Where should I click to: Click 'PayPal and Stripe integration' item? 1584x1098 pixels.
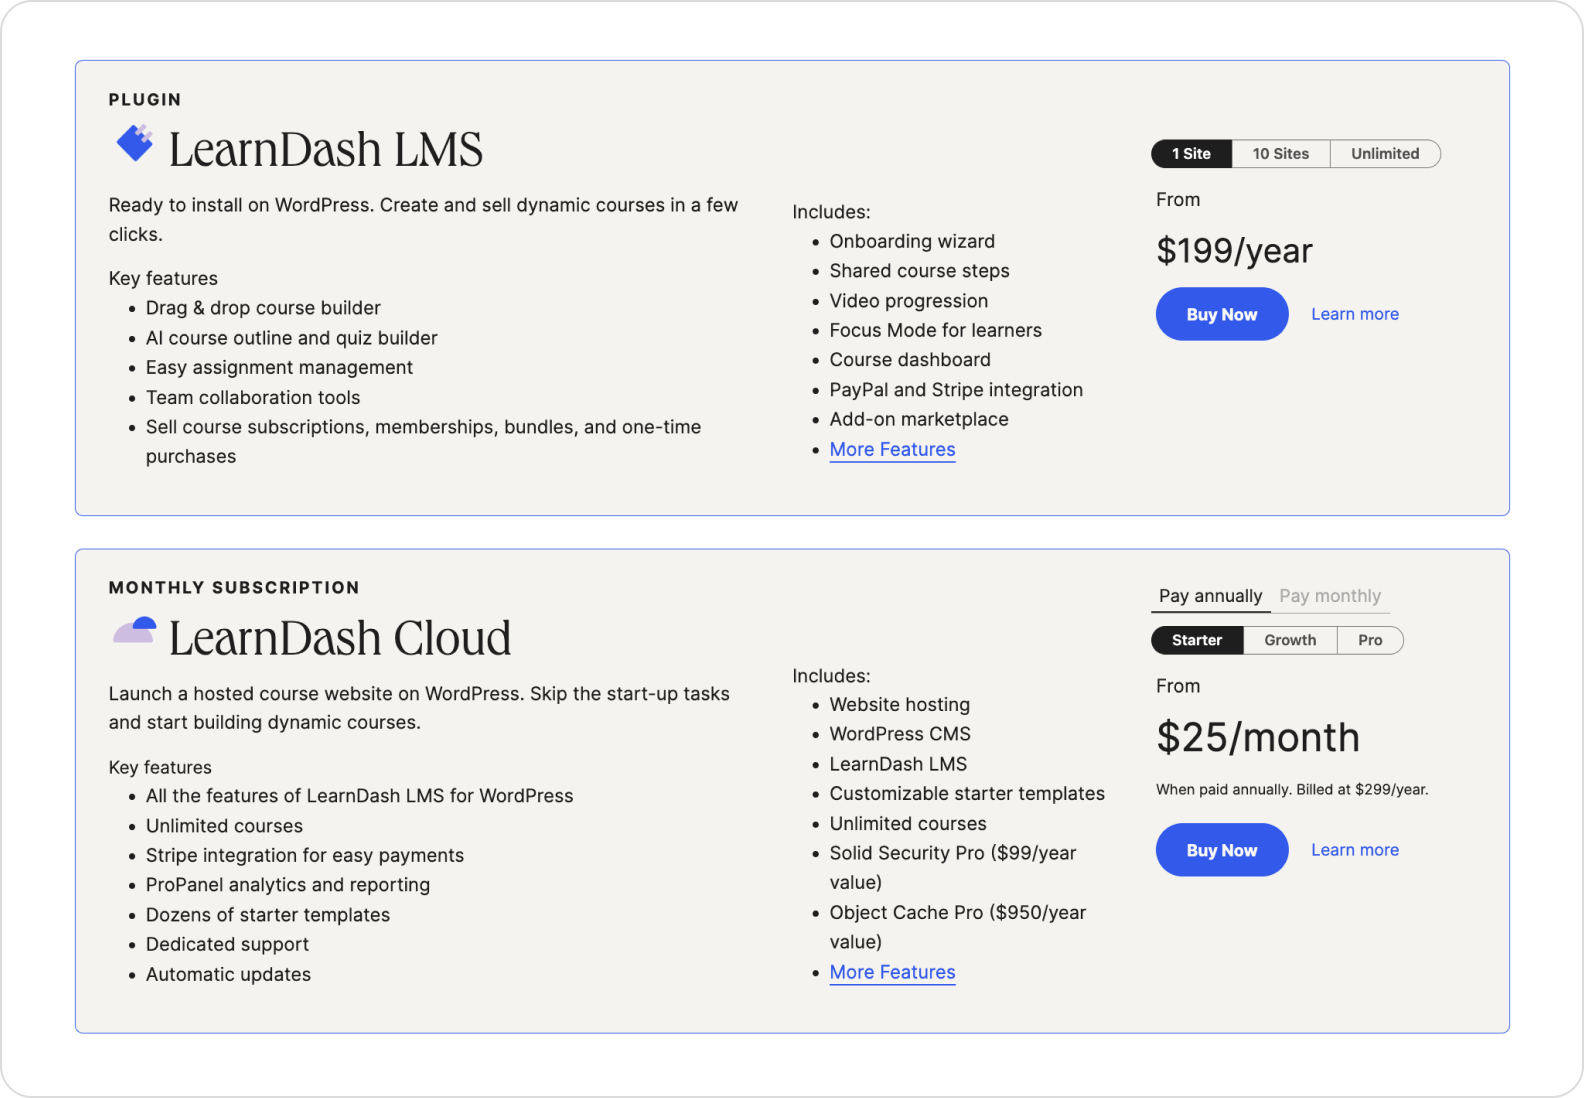[956, 390]
